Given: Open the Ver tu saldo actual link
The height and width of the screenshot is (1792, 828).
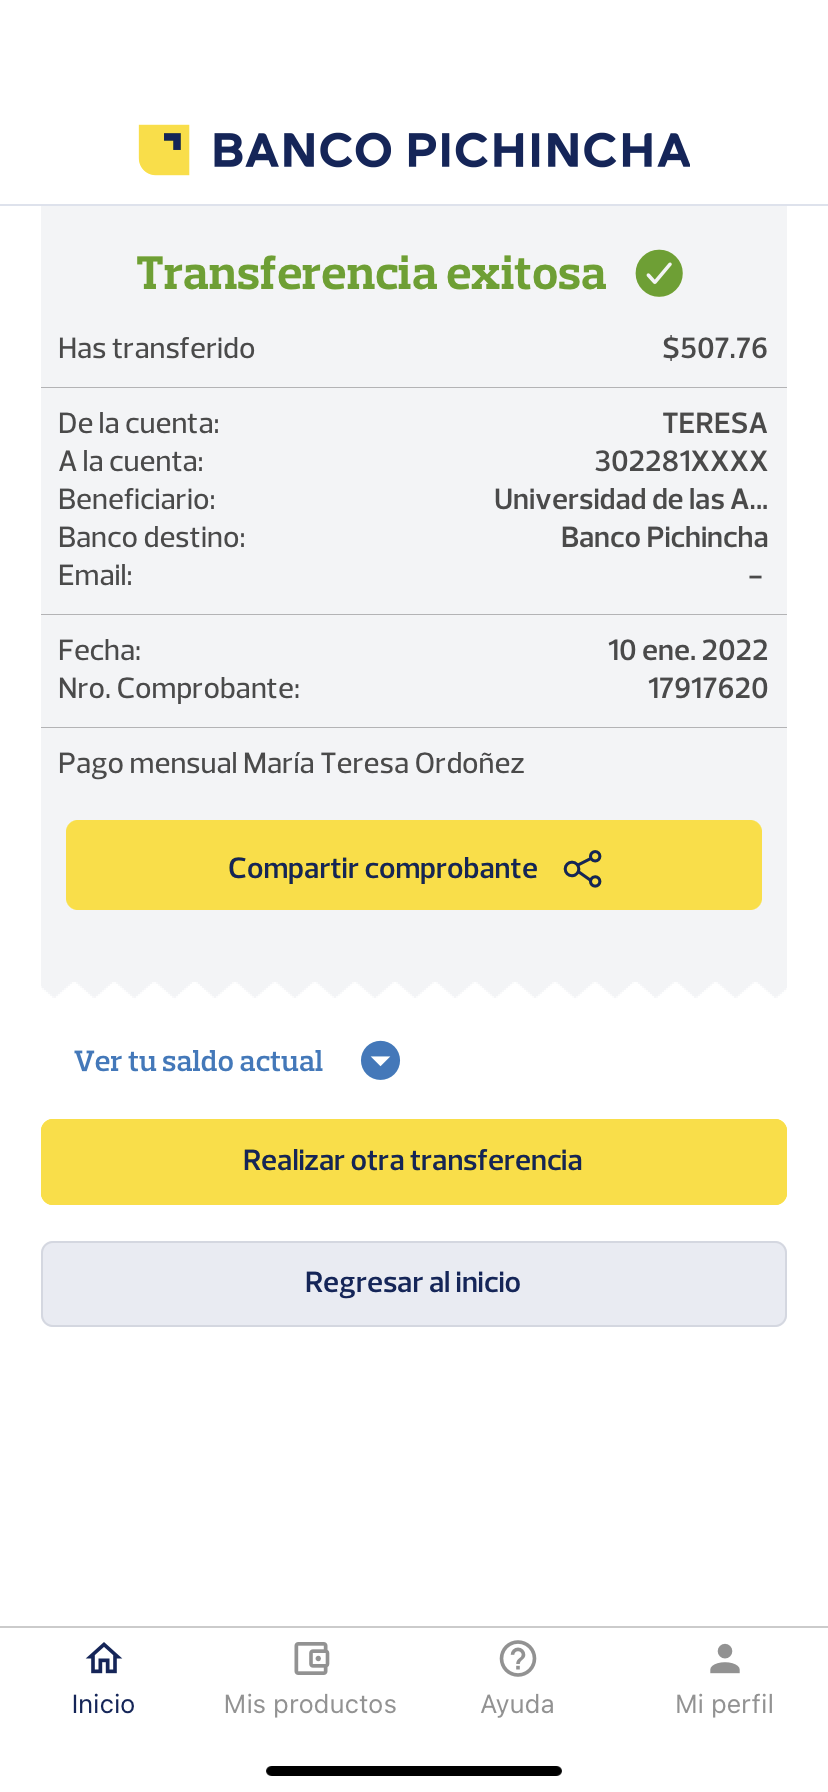Looking at the screenshot, I should click(199, 1061).
